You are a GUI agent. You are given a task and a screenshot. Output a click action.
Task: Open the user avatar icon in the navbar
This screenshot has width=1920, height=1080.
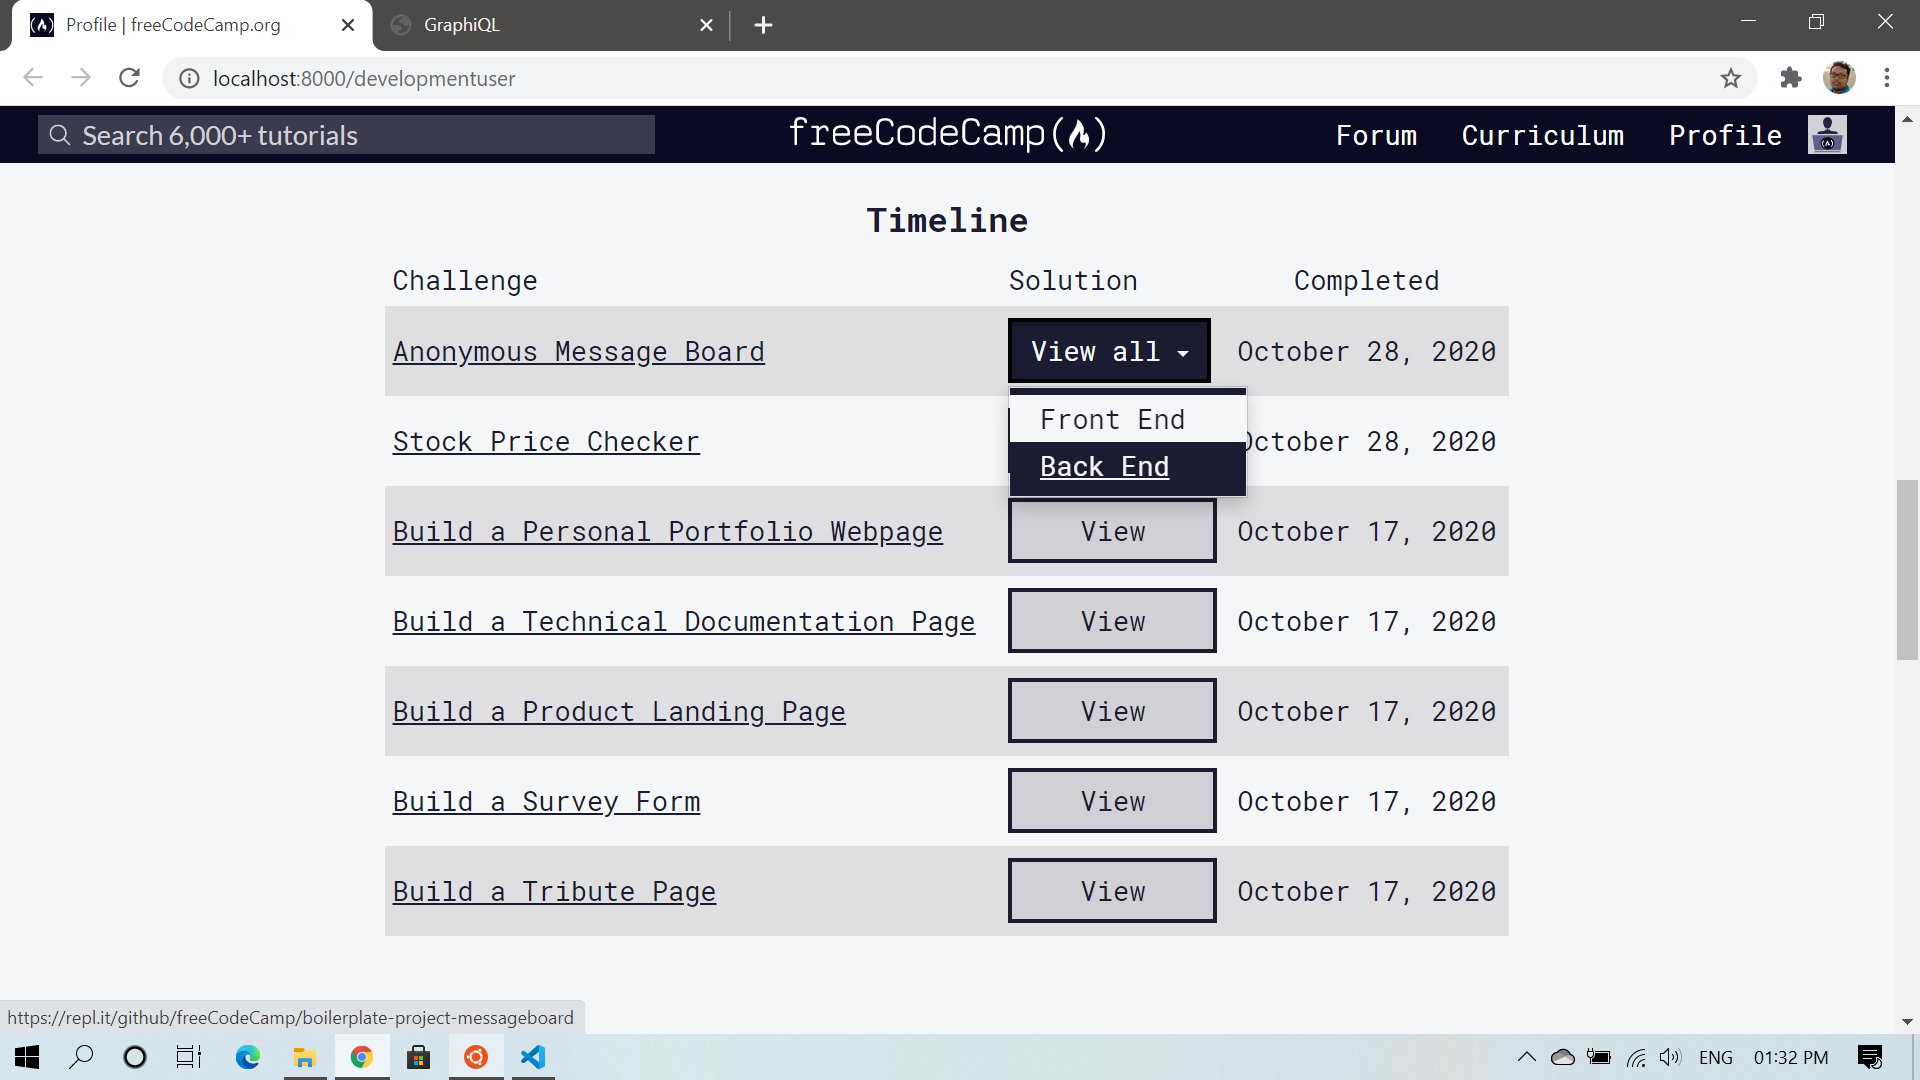(x=1827, y=134)
